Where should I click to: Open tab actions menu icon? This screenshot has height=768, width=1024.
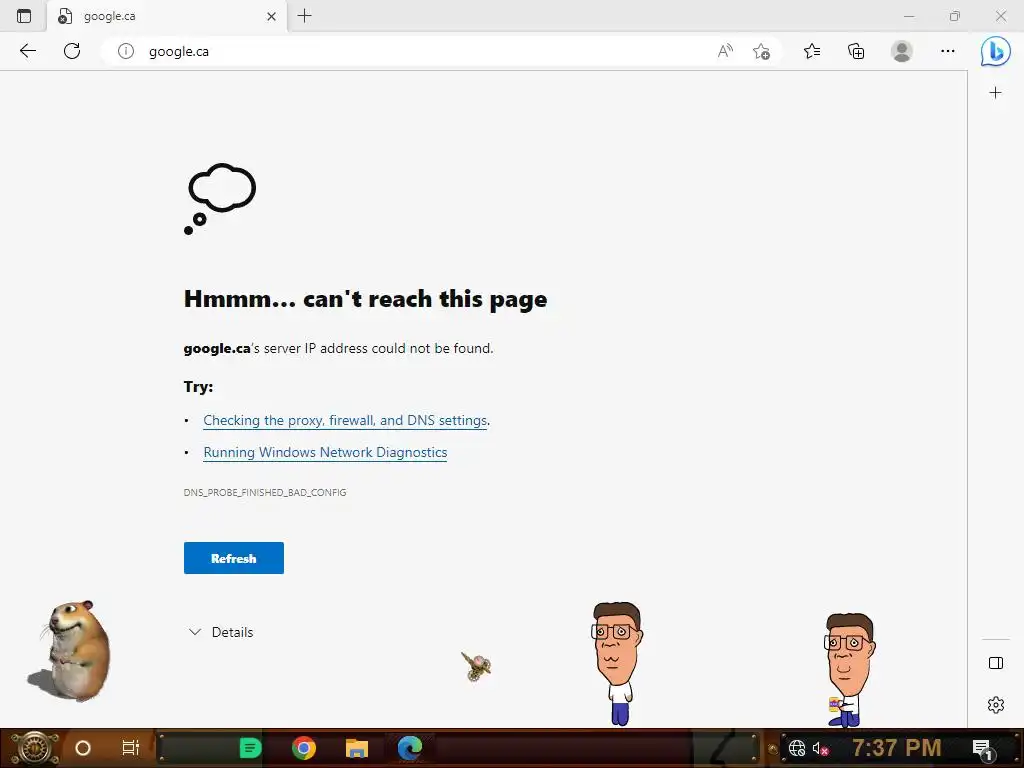pyautogui.click(x=24, y=16)
